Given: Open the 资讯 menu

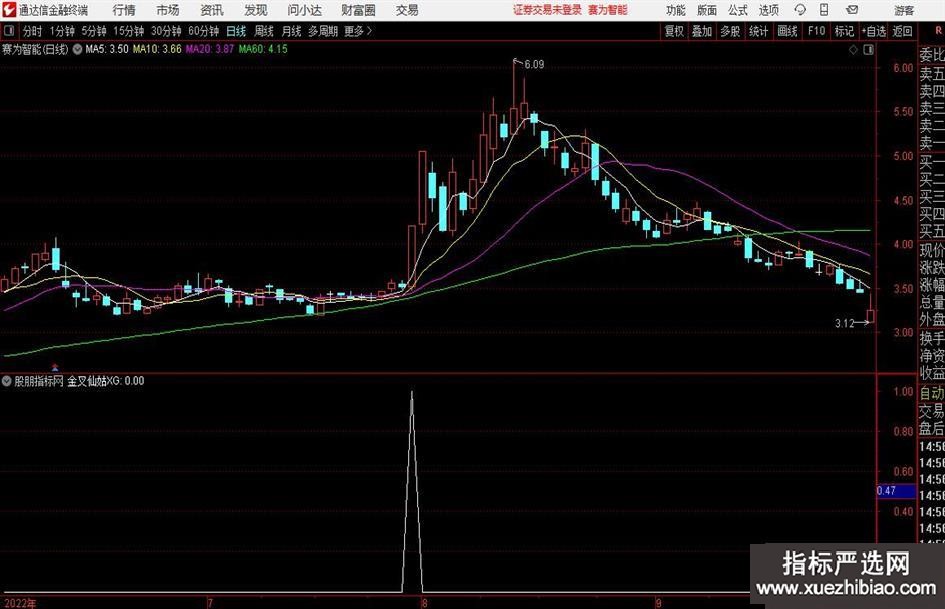Looking at the screenshot, I should (x=212, y=10).
